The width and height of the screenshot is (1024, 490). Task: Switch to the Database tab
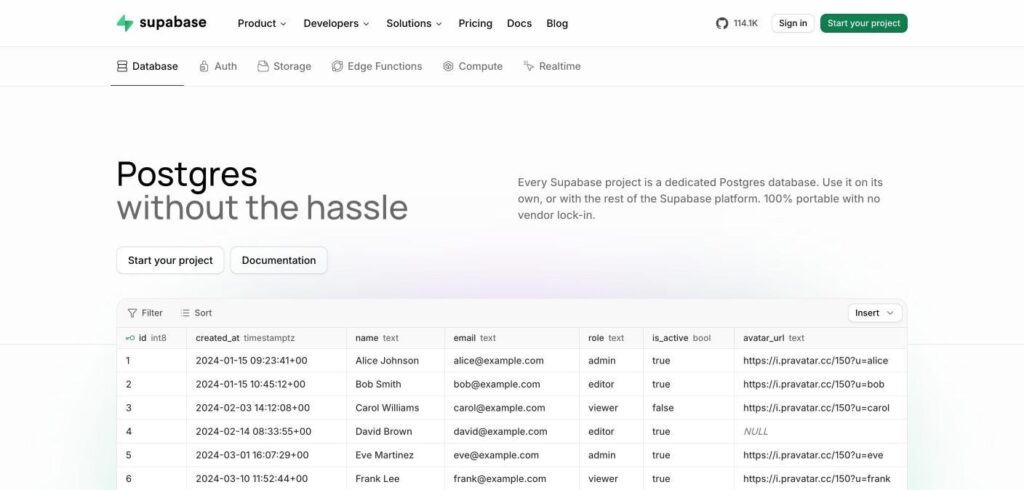(147, 66)
